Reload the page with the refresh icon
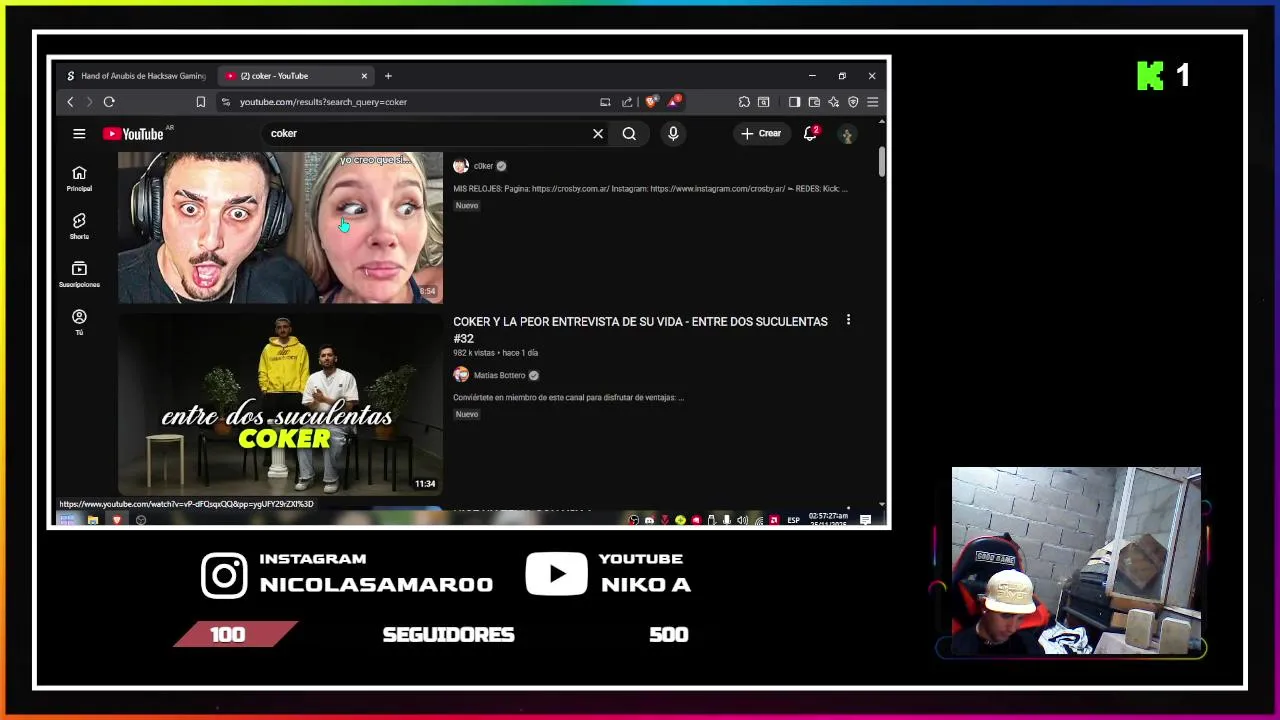Image resolution: width=1280 pixels, height=720 pixels. point(109,102)
